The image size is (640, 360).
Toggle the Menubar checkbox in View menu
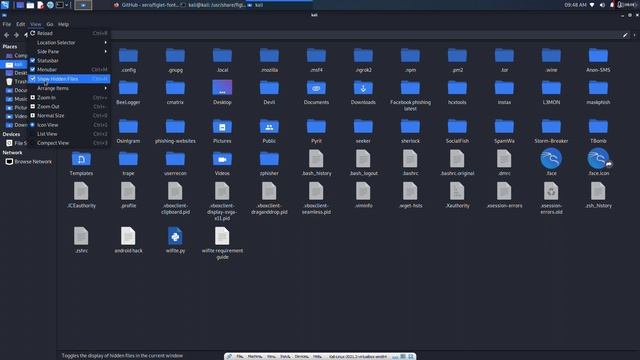point(33,69)
